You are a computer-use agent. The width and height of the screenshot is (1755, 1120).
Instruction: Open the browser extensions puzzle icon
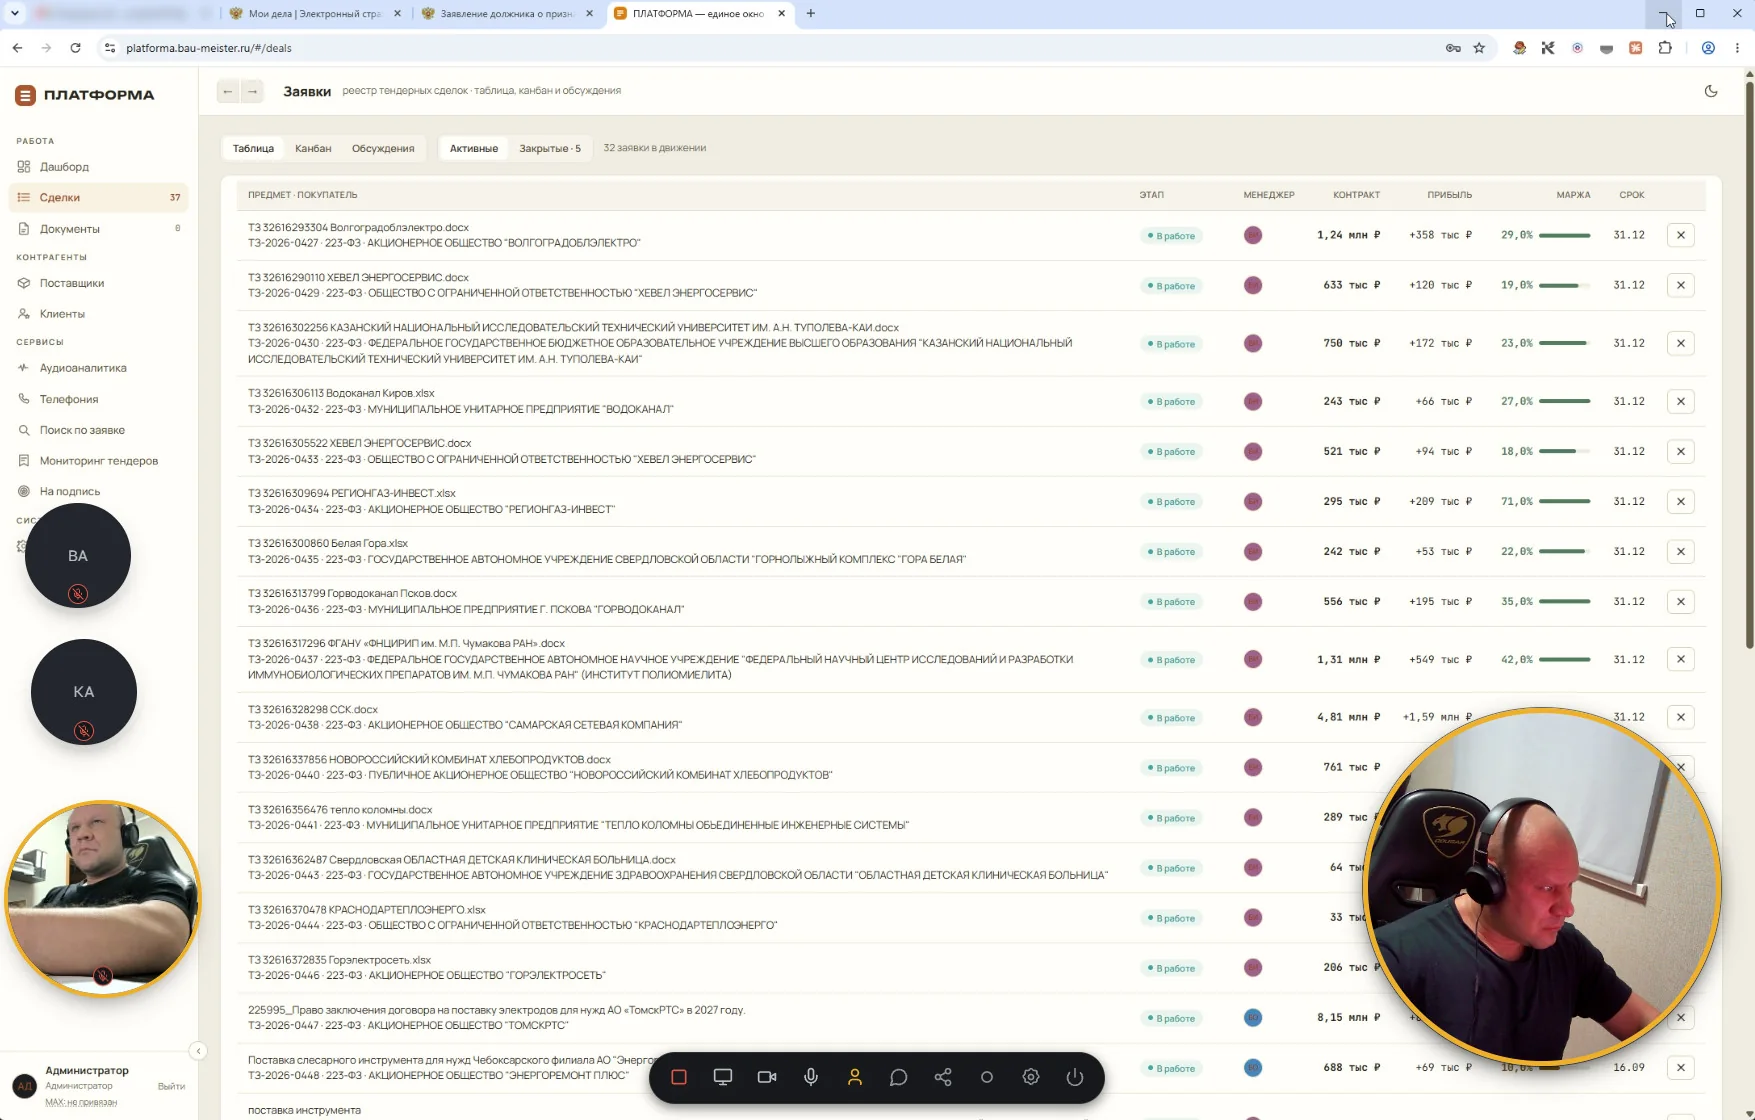[1665, 48]
